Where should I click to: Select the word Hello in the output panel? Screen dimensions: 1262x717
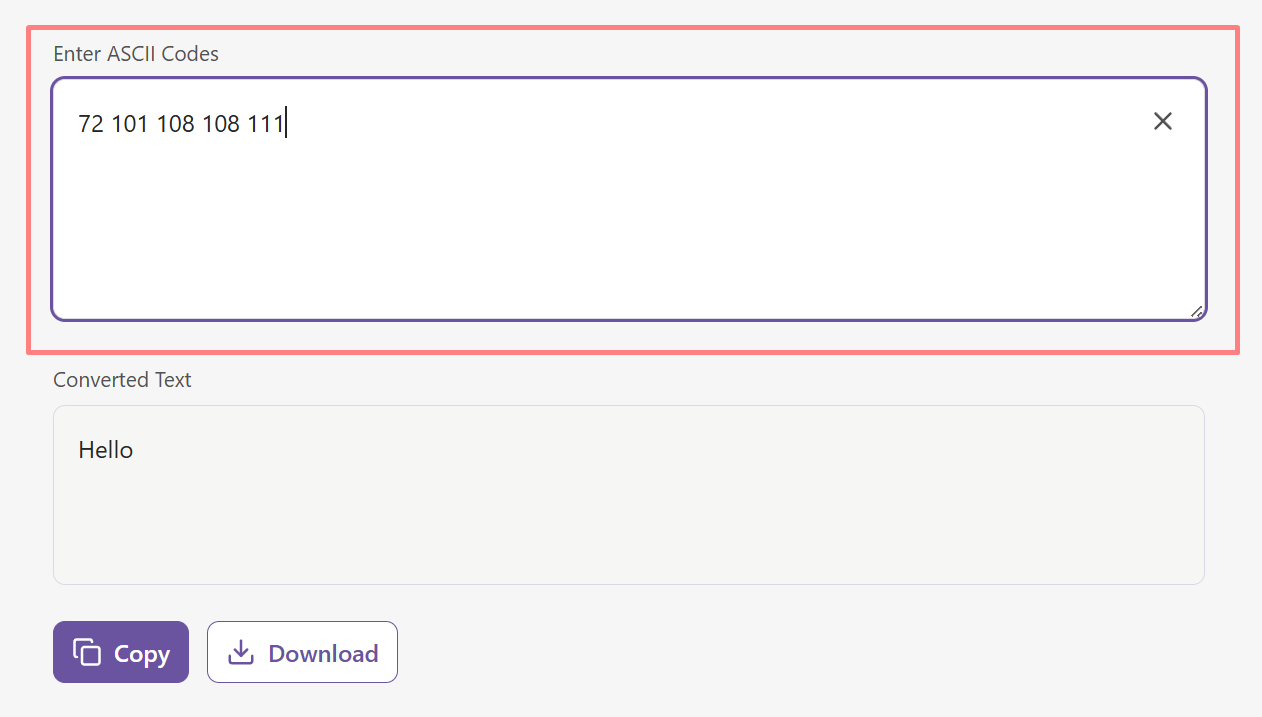[105, 449]
